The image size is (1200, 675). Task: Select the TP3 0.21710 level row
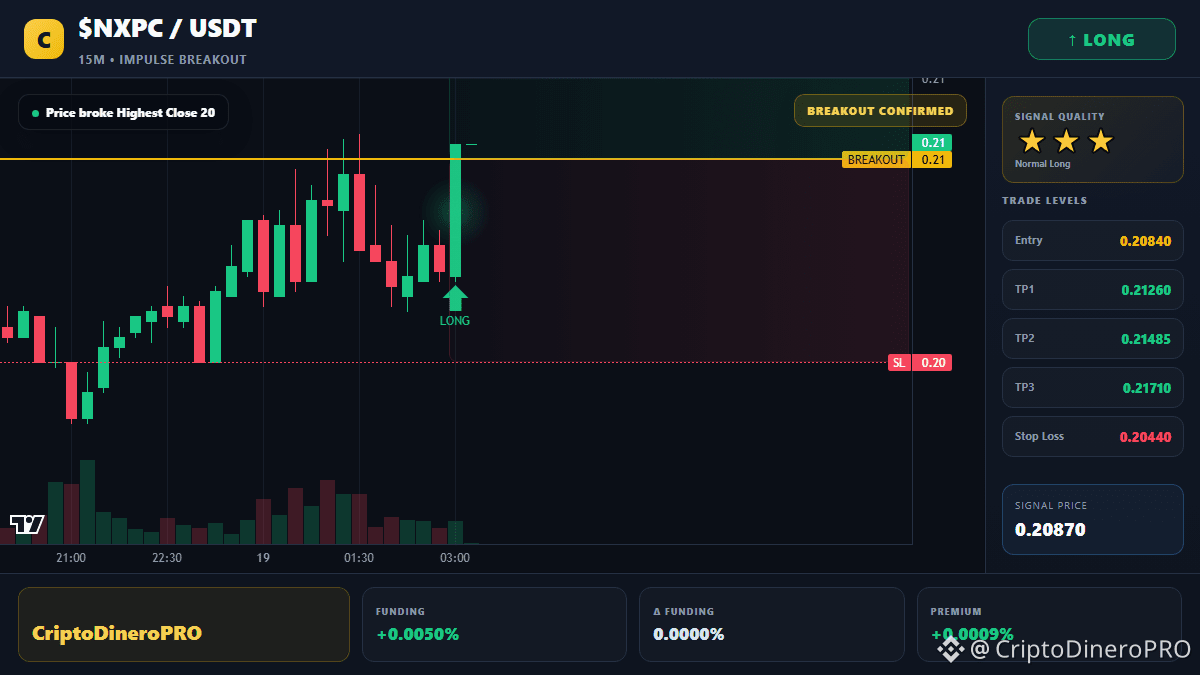point(1092,388)
